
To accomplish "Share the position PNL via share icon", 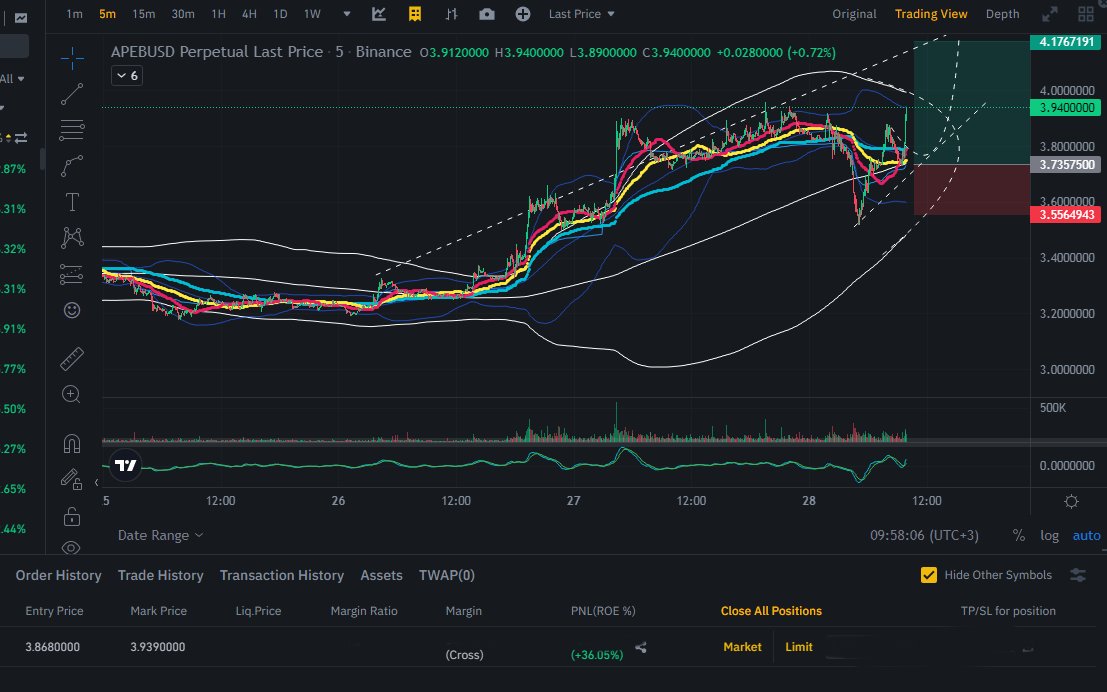I will [x=640, y=647].
